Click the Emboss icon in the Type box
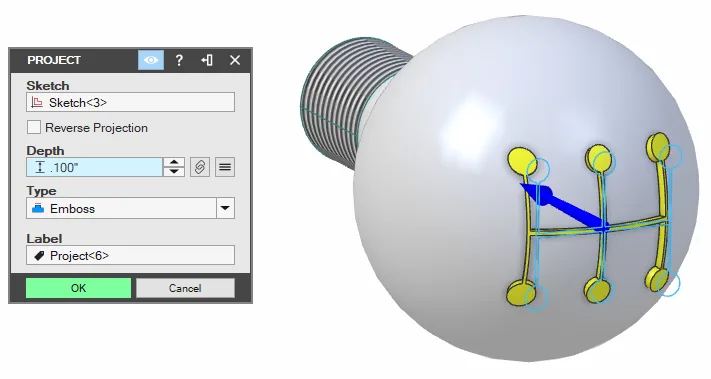Screen dimensions: 711x379 [38, 209]
